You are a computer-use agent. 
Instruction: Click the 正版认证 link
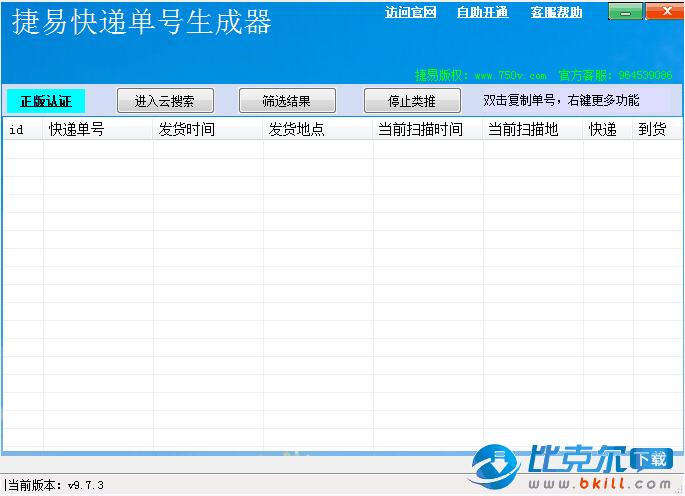tap(46, 101)
